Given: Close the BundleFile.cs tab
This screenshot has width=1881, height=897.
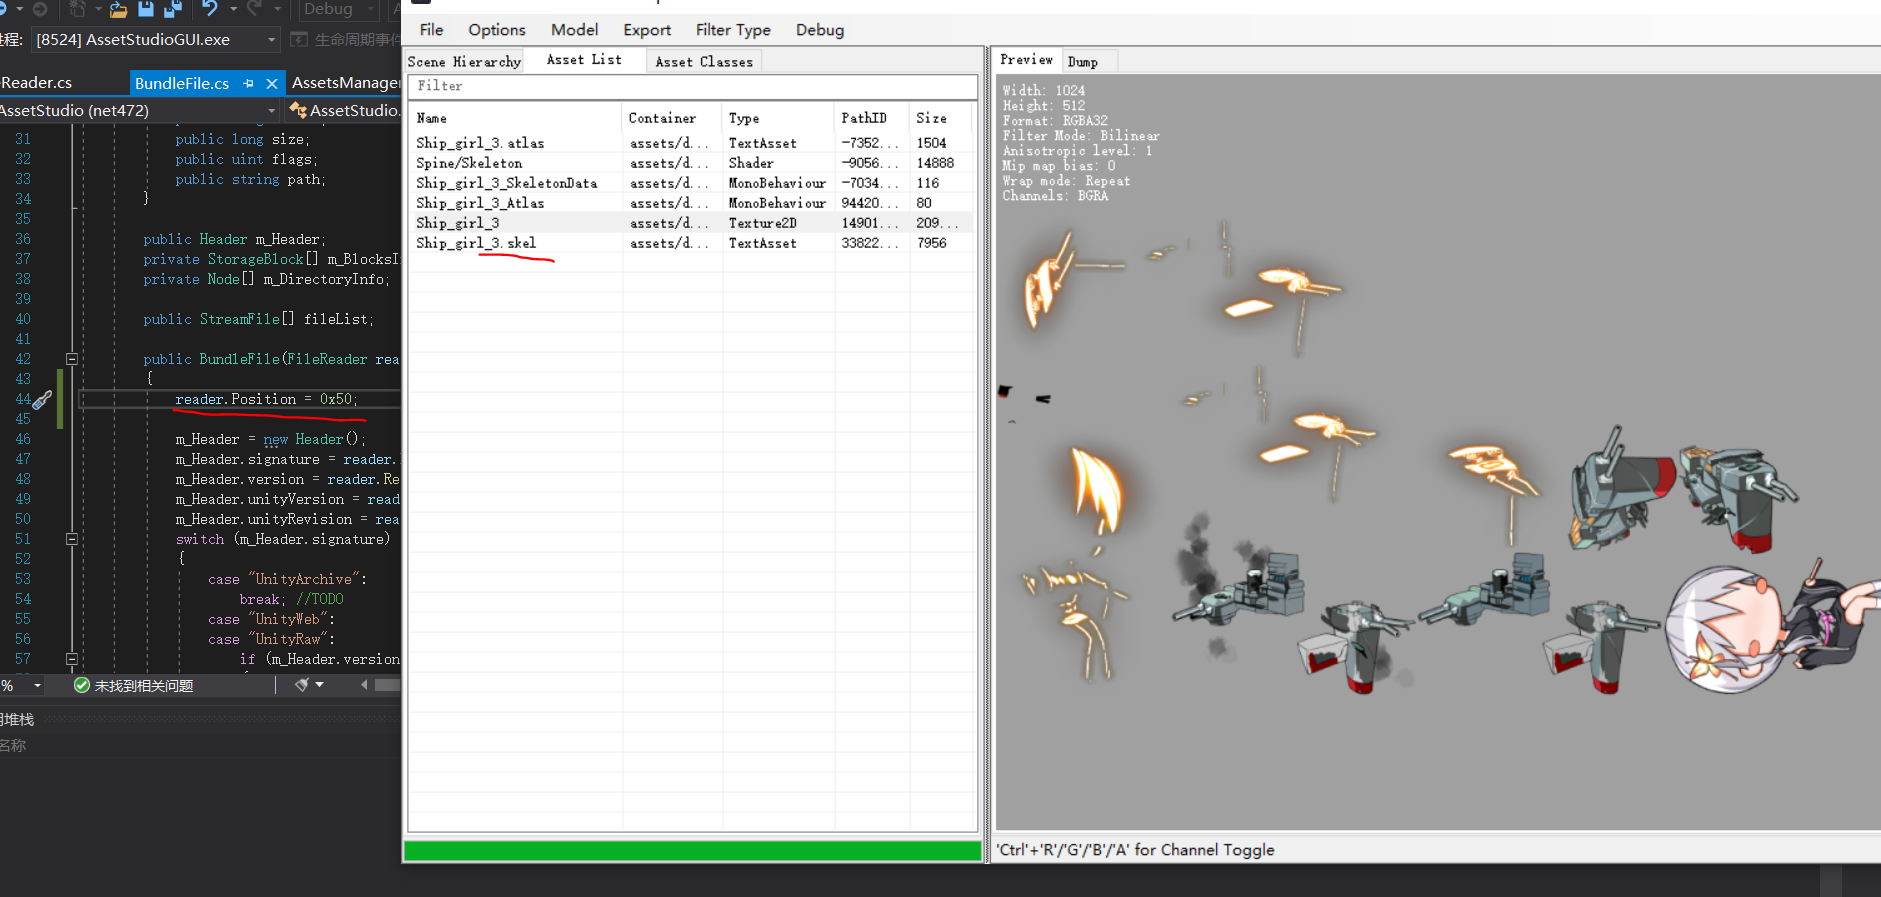Looking at the screenshot, I should (271, 83).
